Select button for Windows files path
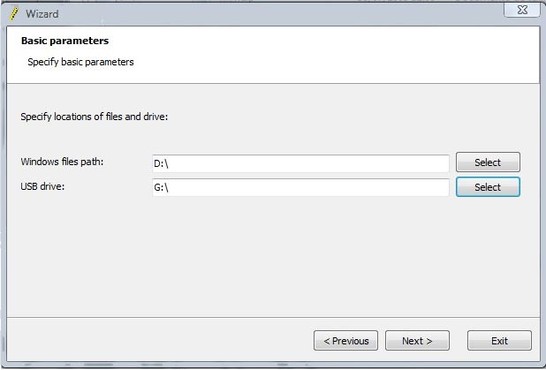 point(488,162)
